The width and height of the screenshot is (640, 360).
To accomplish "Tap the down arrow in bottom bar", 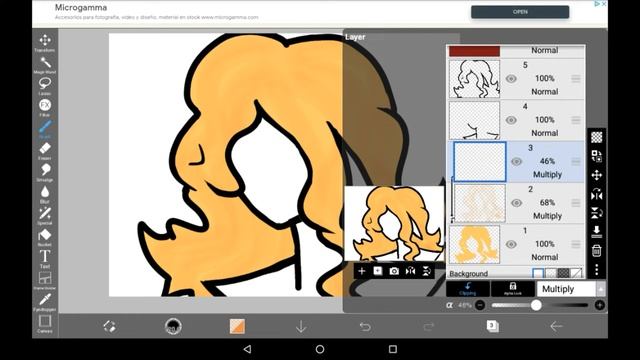I will click(x=301, y=326).
